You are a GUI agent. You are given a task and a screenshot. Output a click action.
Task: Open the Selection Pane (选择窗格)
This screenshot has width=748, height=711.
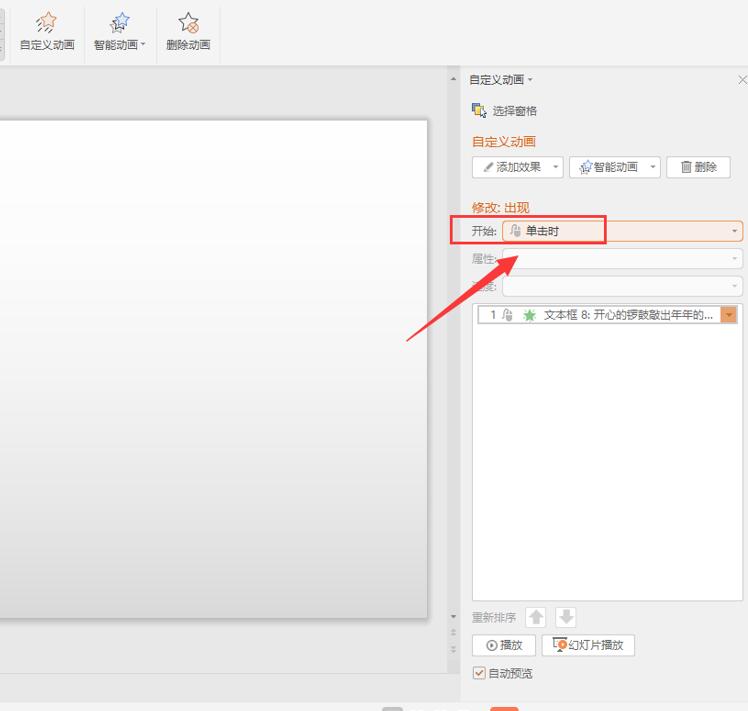504,111
